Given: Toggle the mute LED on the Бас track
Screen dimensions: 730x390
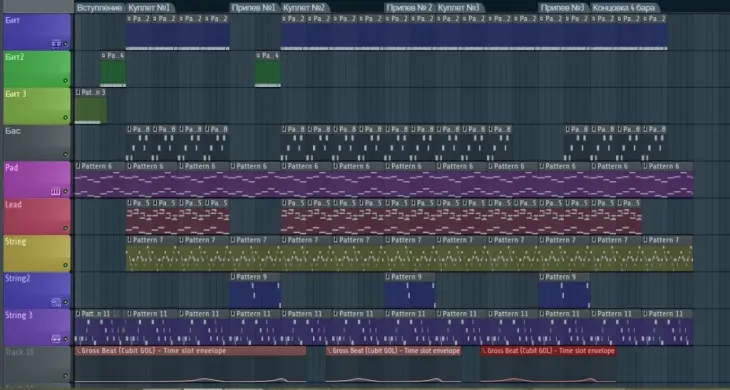Looking at the screenshot, I should point(65,155).
